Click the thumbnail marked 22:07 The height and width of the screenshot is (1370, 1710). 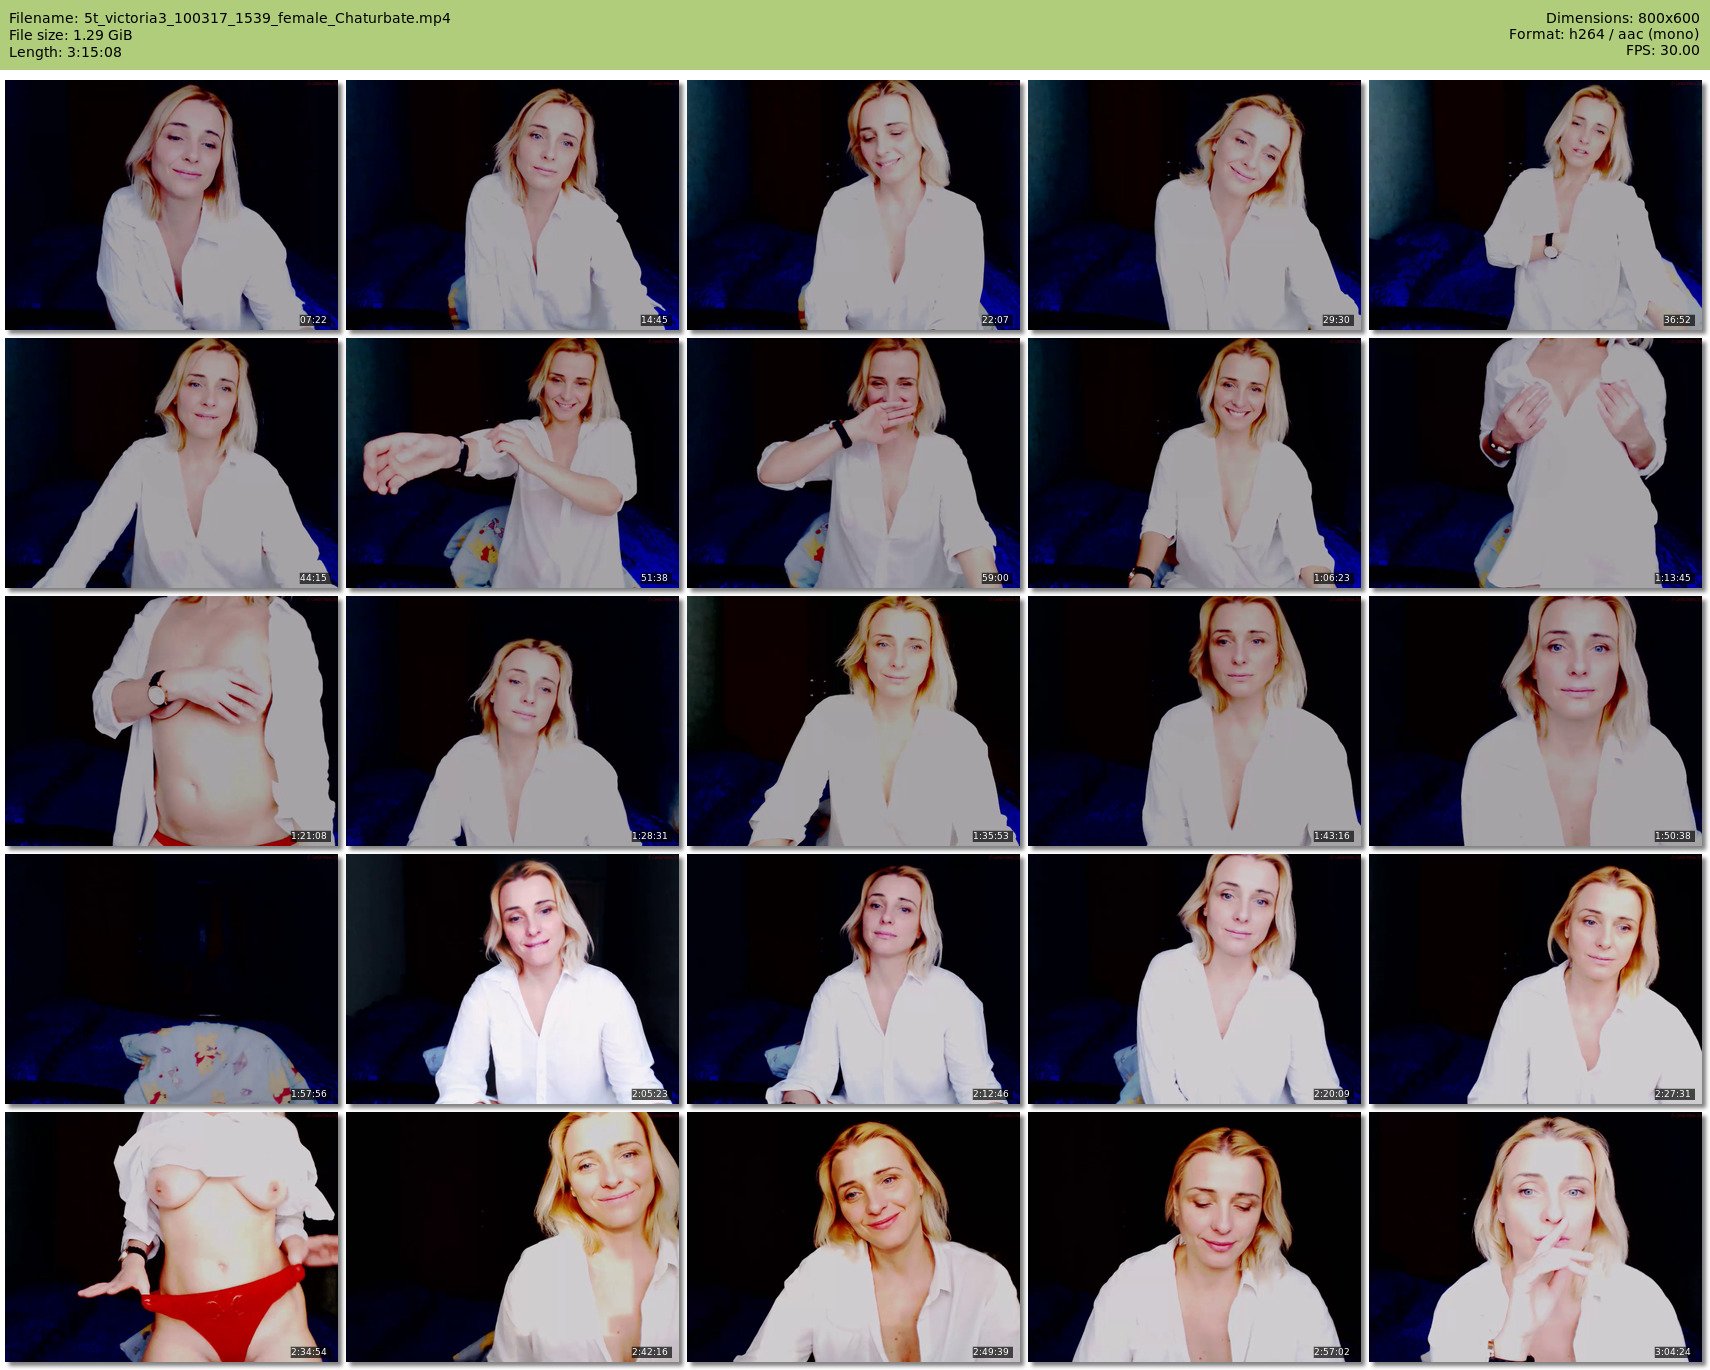(854, 205)
